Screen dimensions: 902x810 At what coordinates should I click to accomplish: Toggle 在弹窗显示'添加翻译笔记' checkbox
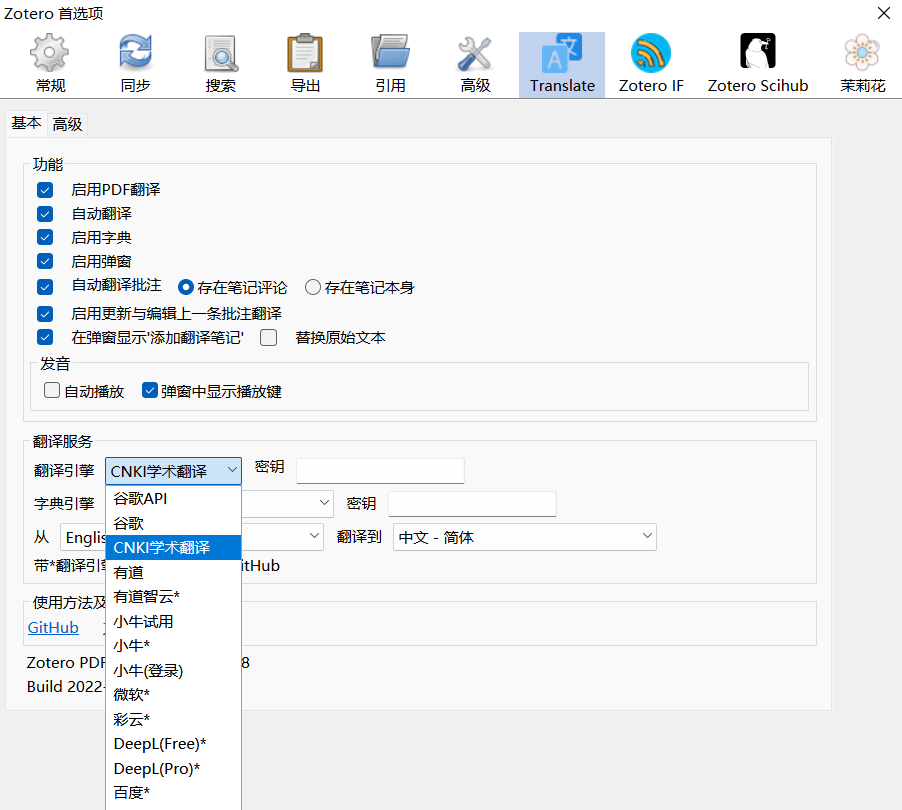coord(45,337)
